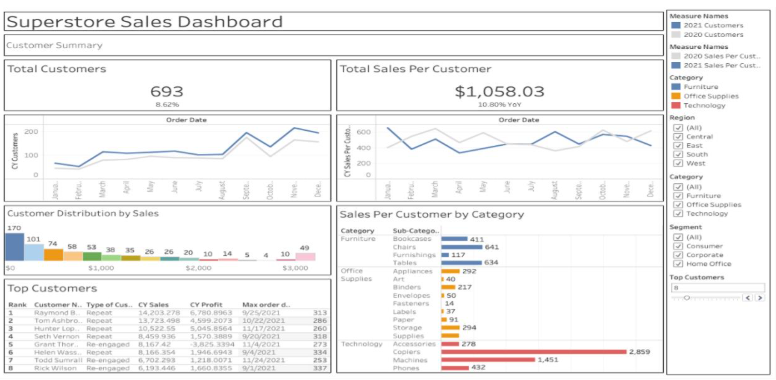The height and width of the screenshot is (380, 776).
Task: Toggle the West region checkbox
Action: [678, 163]
